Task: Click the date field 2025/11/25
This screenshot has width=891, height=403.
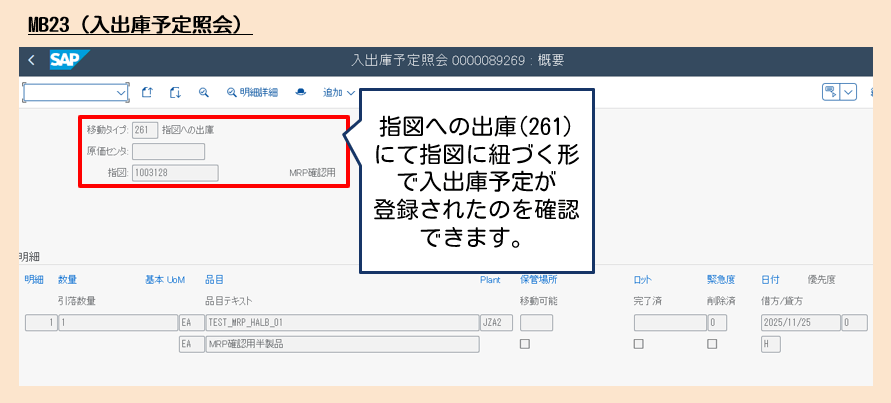Action: pyautogui.click(x=801, y=323)
